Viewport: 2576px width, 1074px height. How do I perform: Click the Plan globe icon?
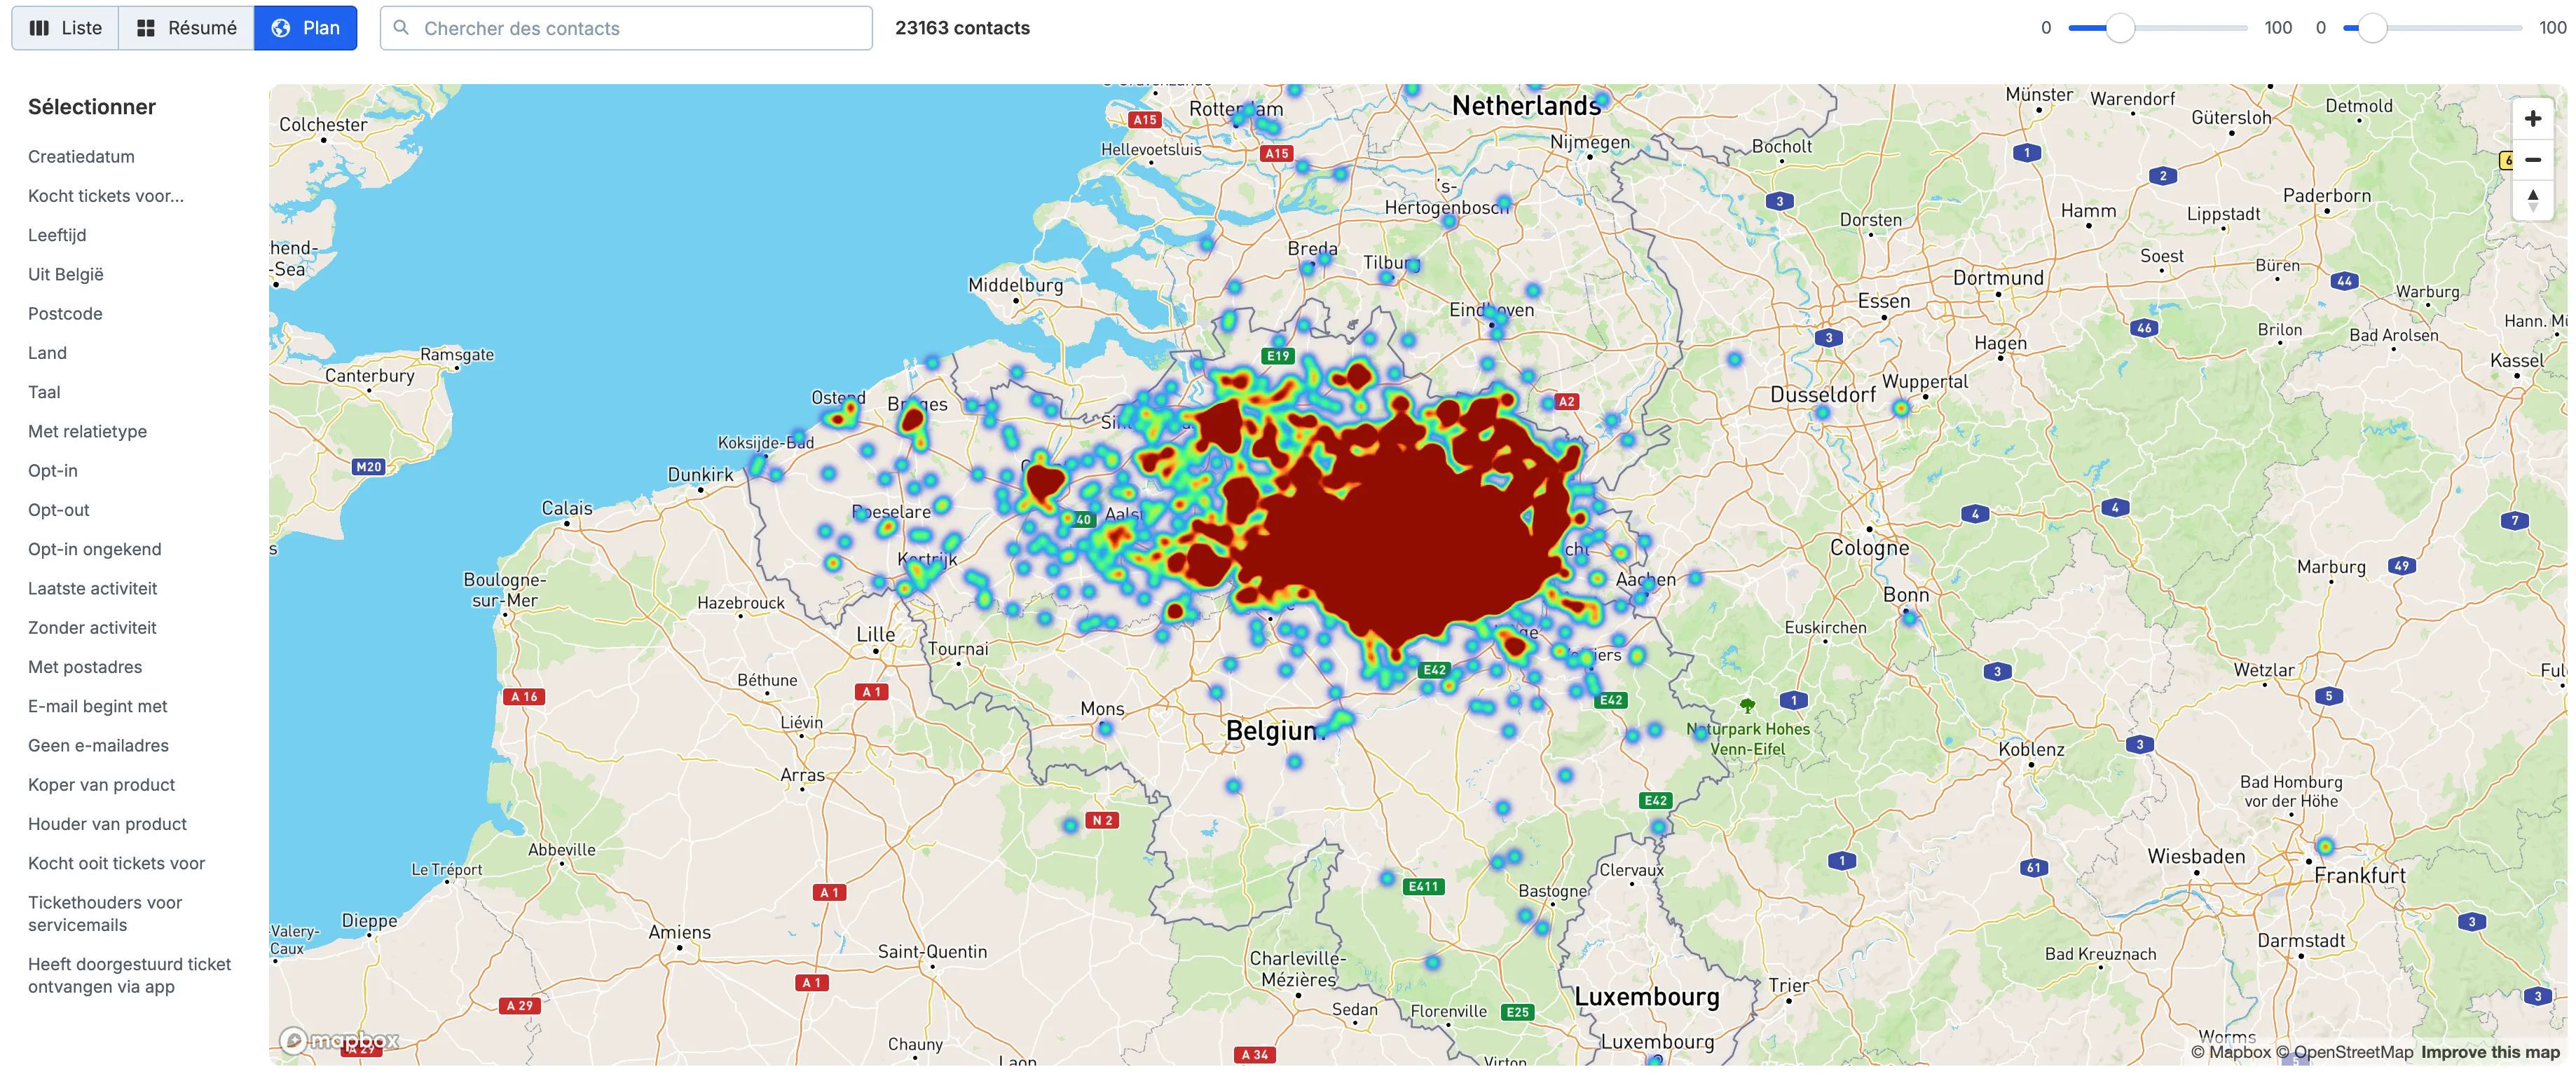coord(281,28)
